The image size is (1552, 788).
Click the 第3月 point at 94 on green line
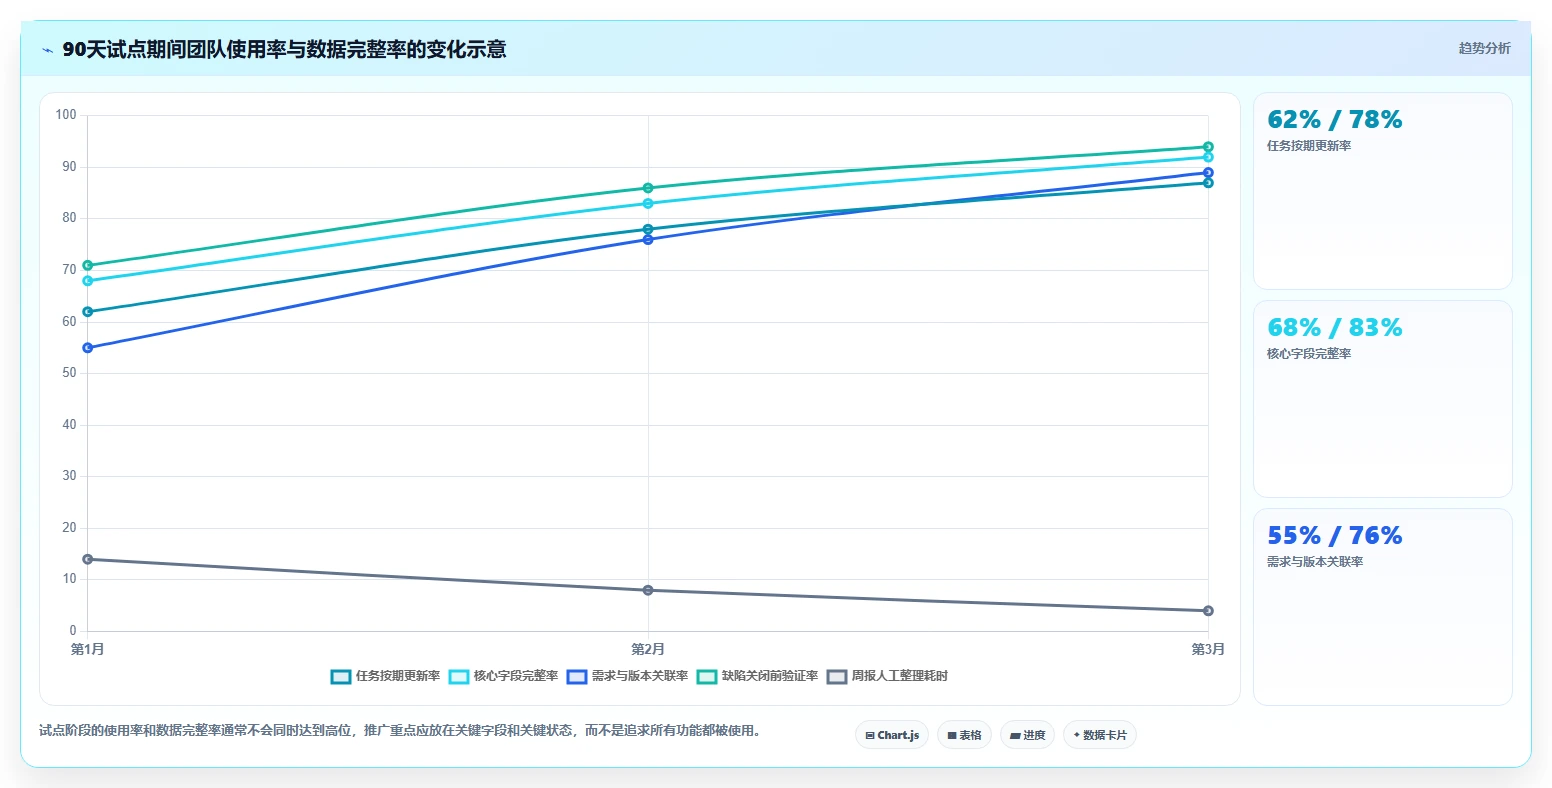coord(1208,147)
